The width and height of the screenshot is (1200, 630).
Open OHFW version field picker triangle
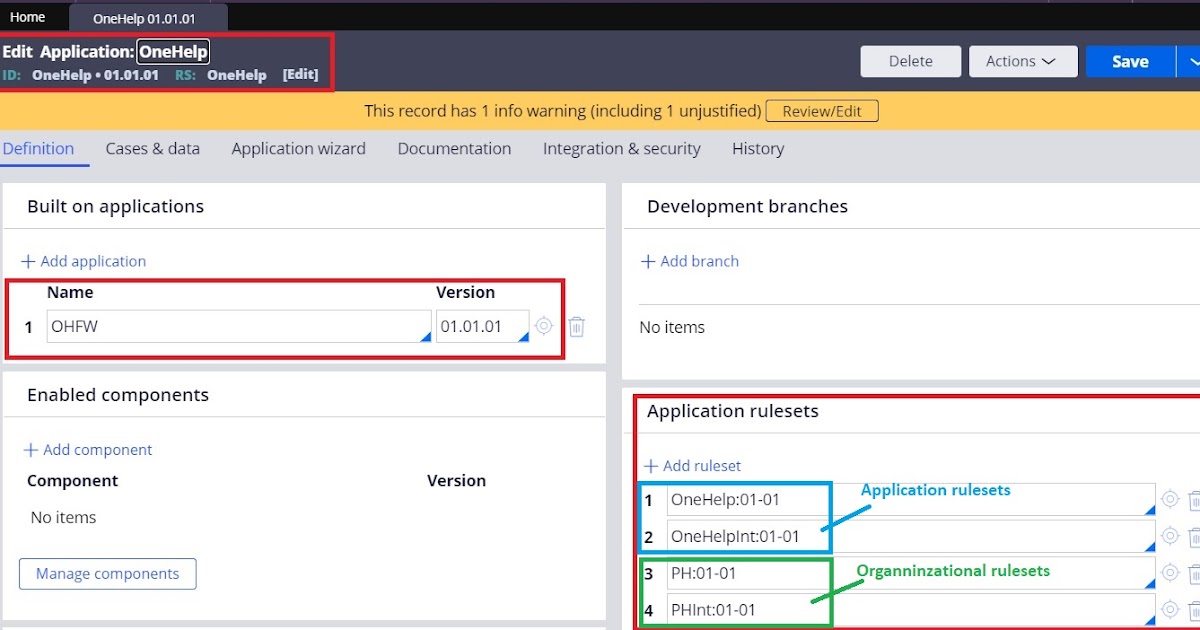pyautogui.click(x=521, y=339)
